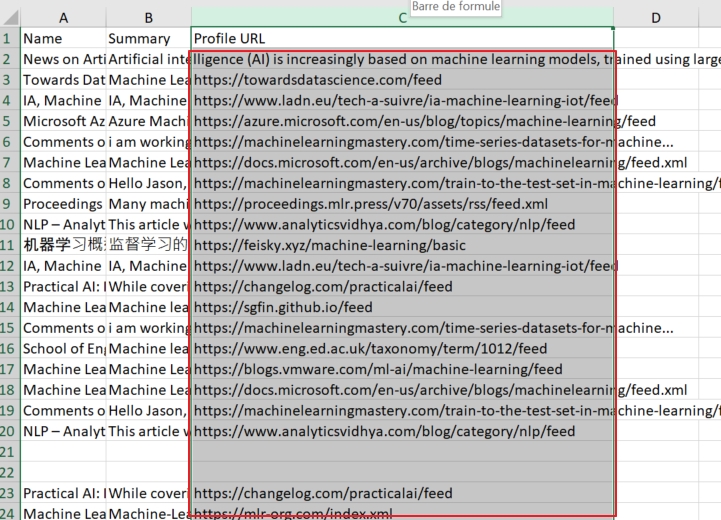Screen dimensions: 721x520
Task: Select column B header
Action: tap(149, 17)
